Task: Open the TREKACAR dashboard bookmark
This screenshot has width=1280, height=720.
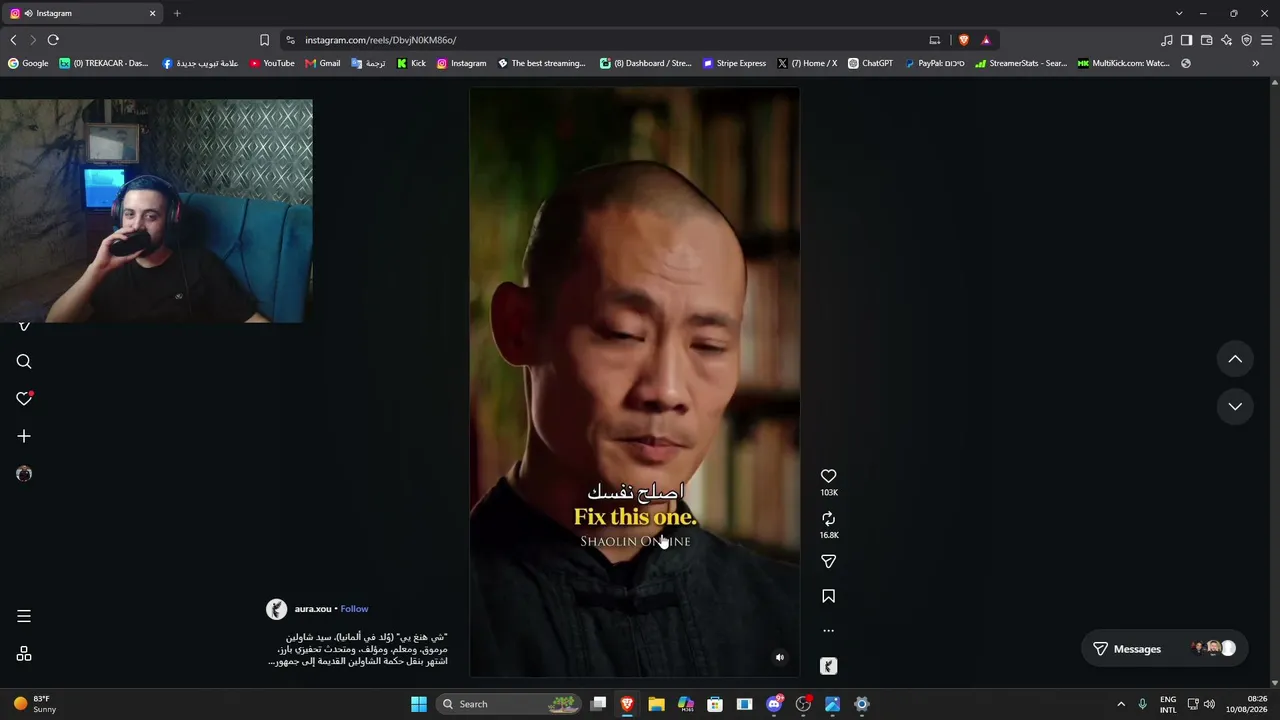Action: (x=104, y=63)
